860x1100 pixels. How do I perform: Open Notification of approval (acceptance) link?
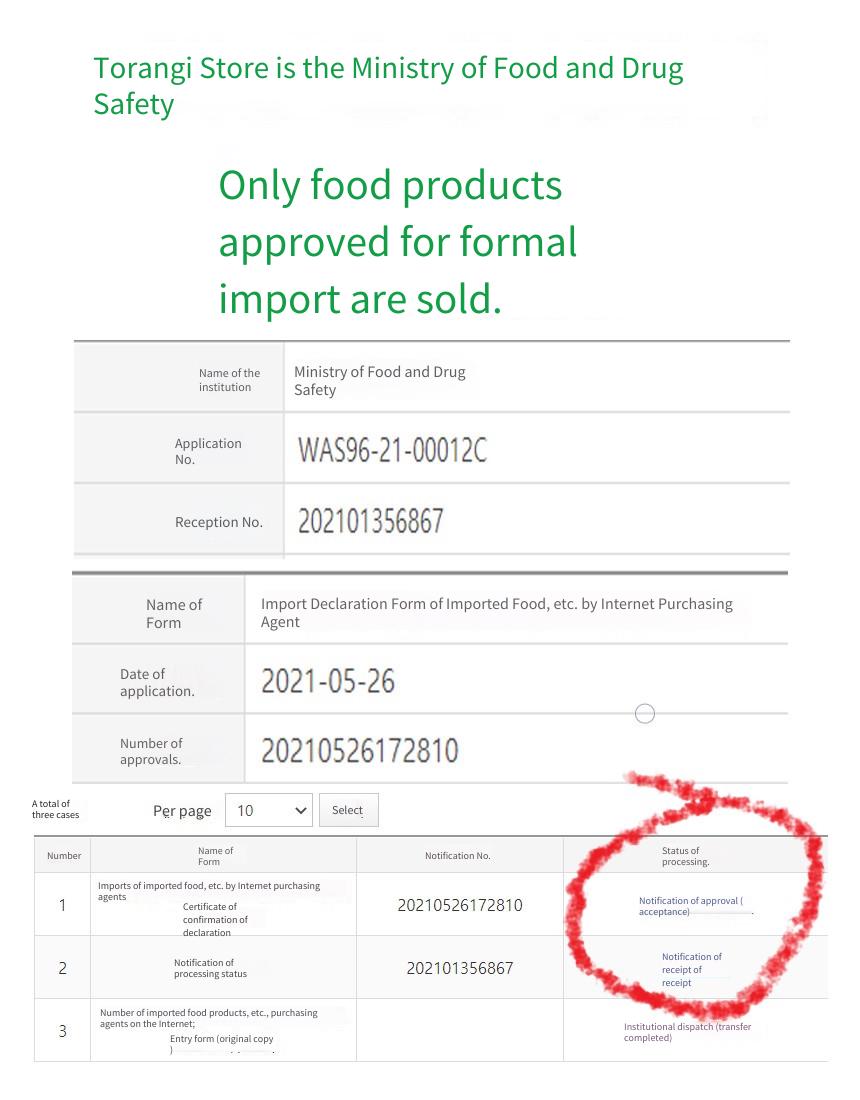690,906
